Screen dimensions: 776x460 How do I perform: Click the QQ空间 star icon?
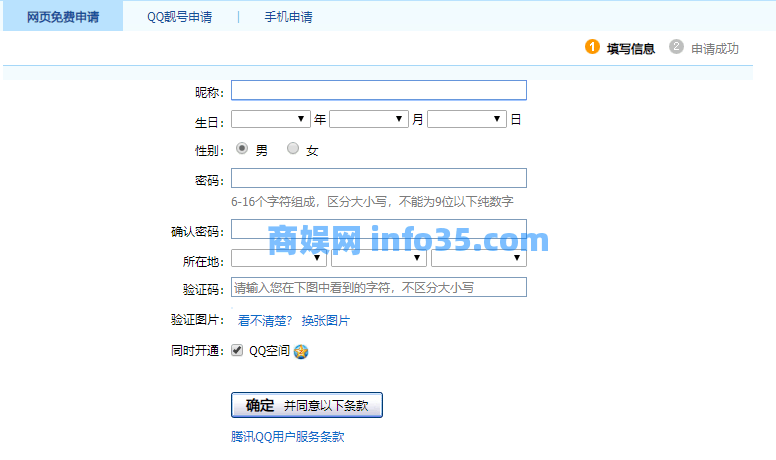pyautogui.click(x=301, y=352)
